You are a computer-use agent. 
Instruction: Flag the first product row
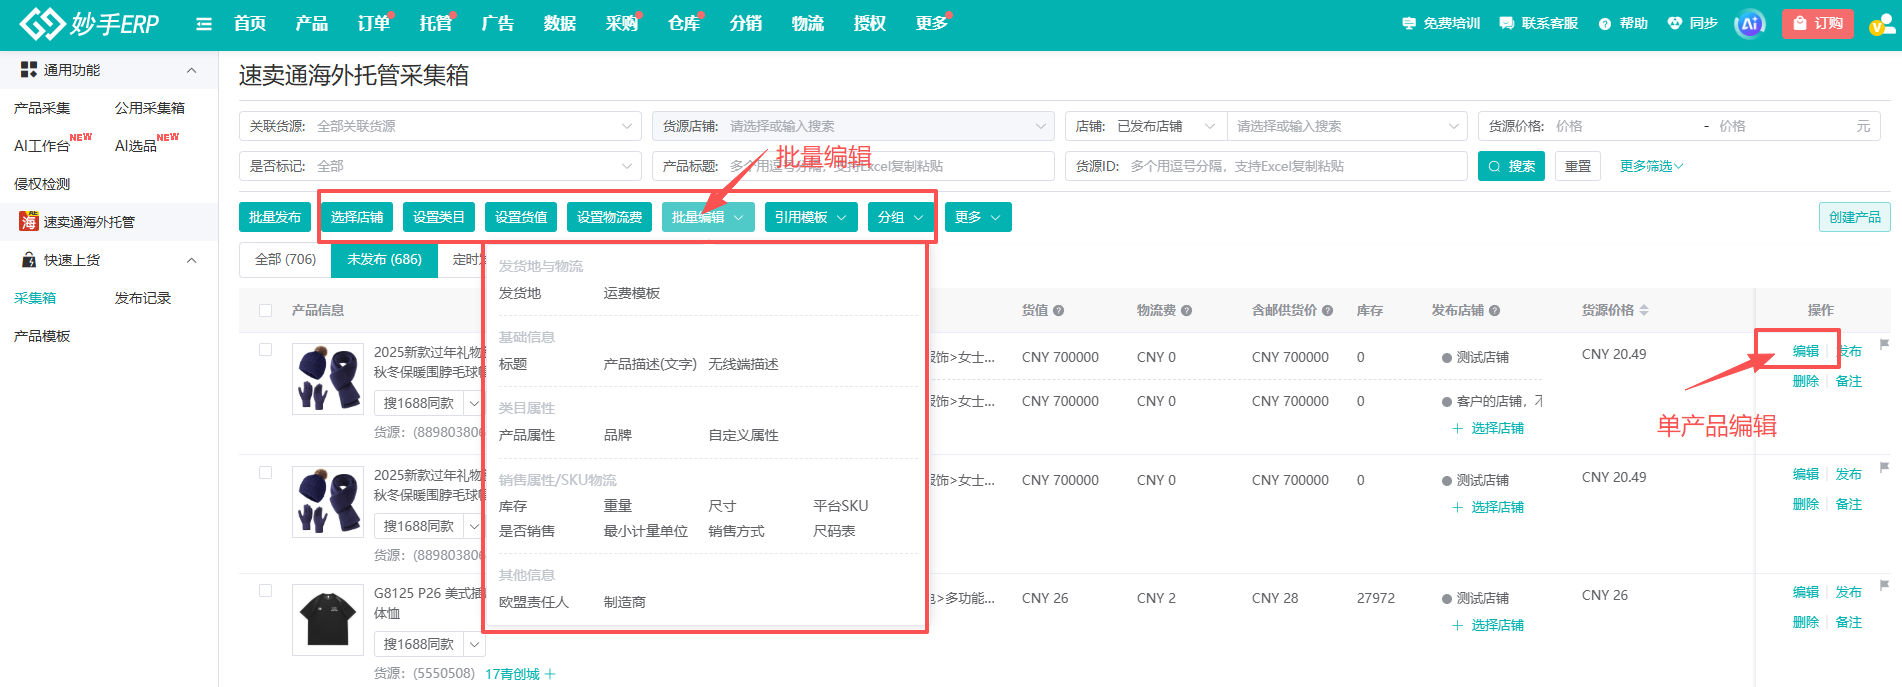pos(1884,344)
